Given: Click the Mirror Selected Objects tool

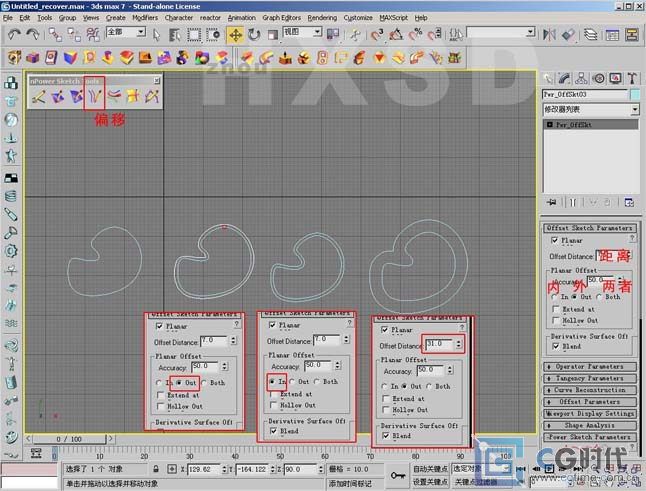Looking at the screenshot, I should click(549, 35).
